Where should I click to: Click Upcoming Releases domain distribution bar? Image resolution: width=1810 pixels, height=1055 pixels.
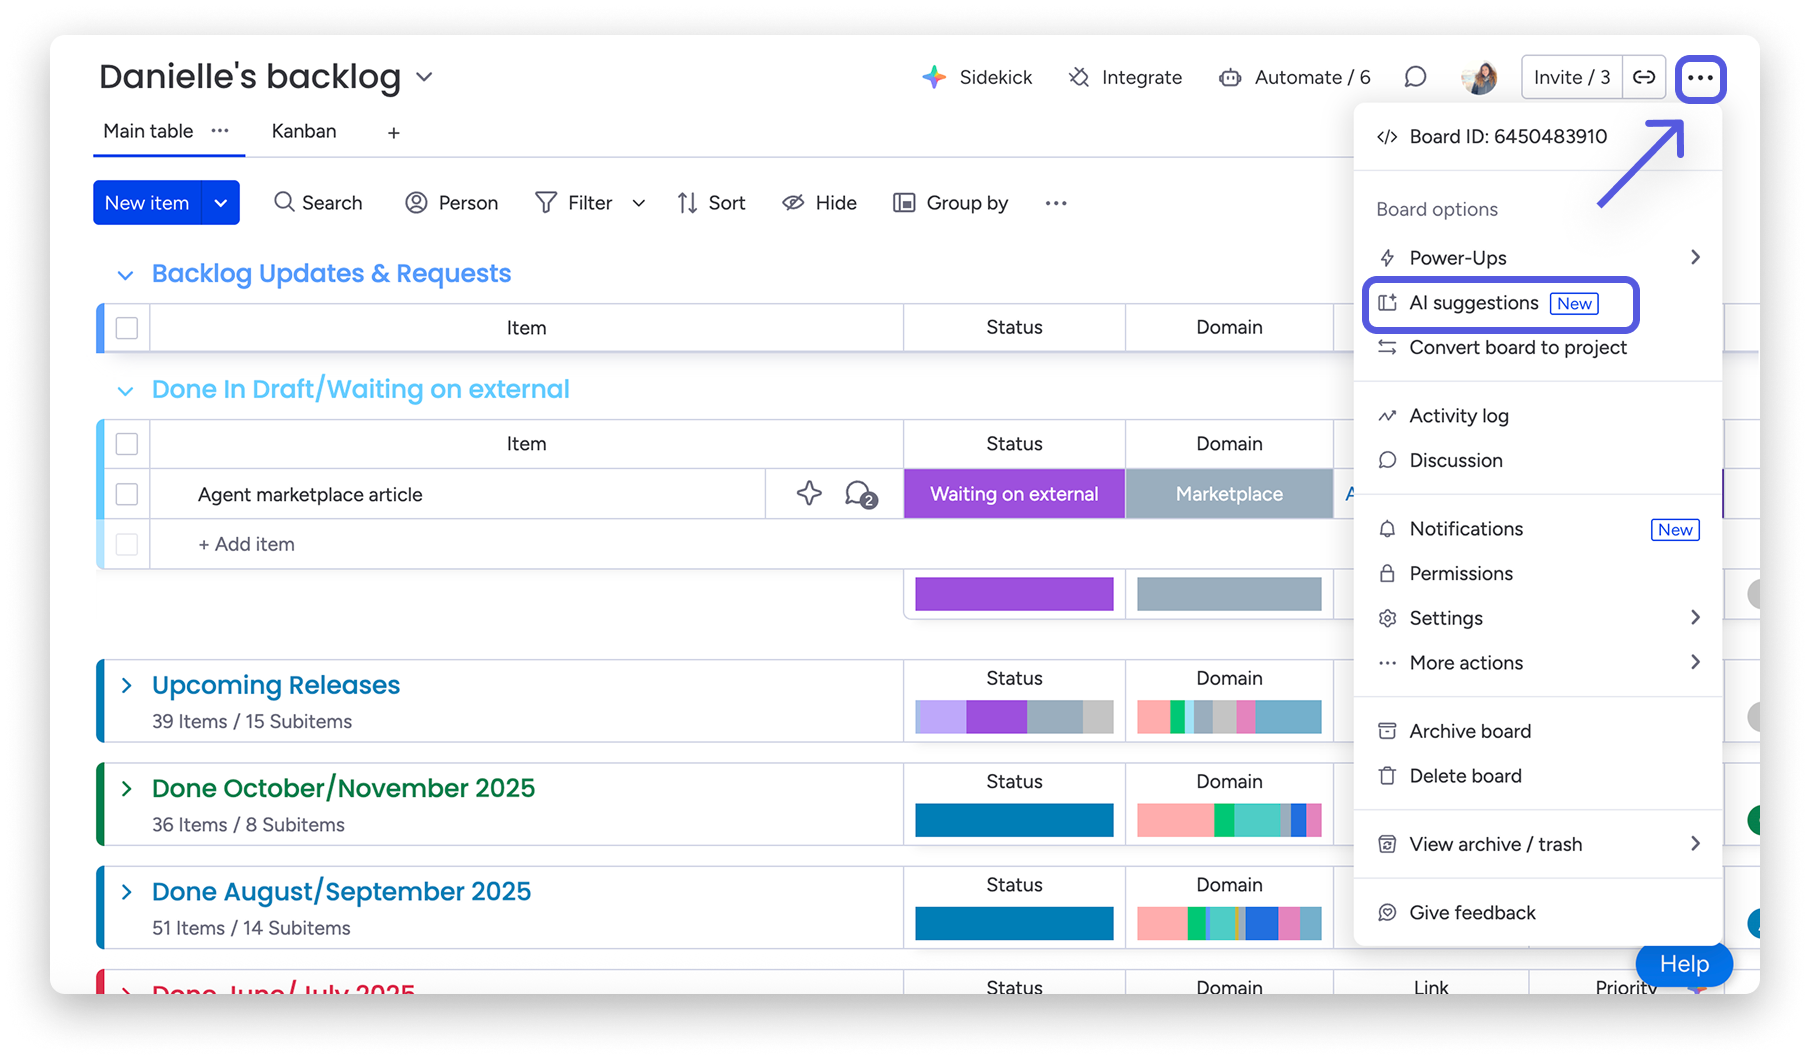point(1229,717)
